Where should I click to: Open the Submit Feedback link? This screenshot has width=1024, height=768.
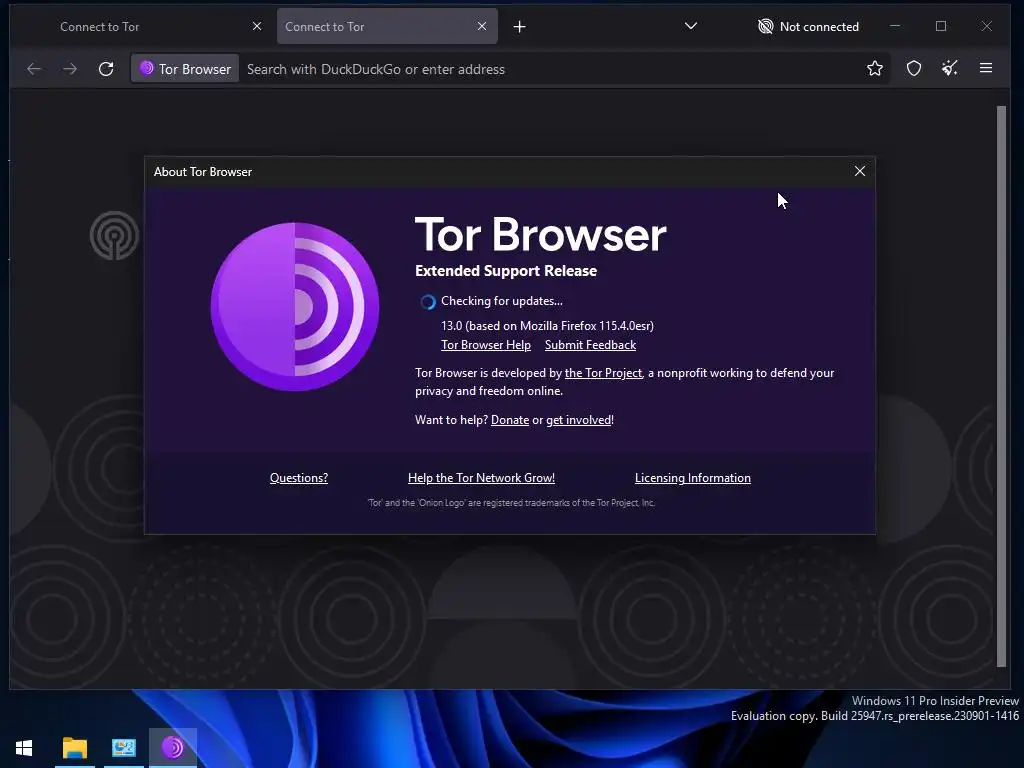pyautogui.click(x=590, y=345)
